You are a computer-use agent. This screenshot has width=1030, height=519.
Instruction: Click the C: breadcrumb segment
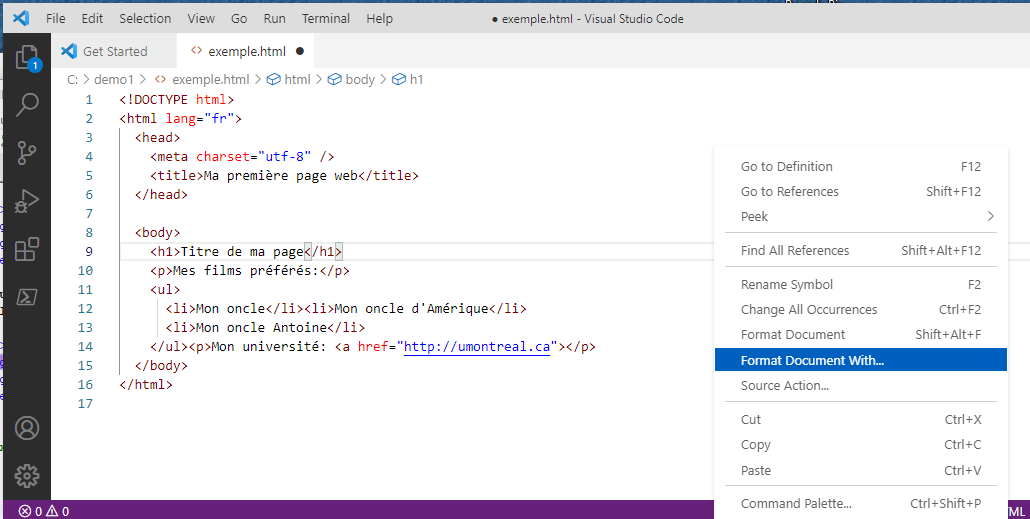pos(73,79)
